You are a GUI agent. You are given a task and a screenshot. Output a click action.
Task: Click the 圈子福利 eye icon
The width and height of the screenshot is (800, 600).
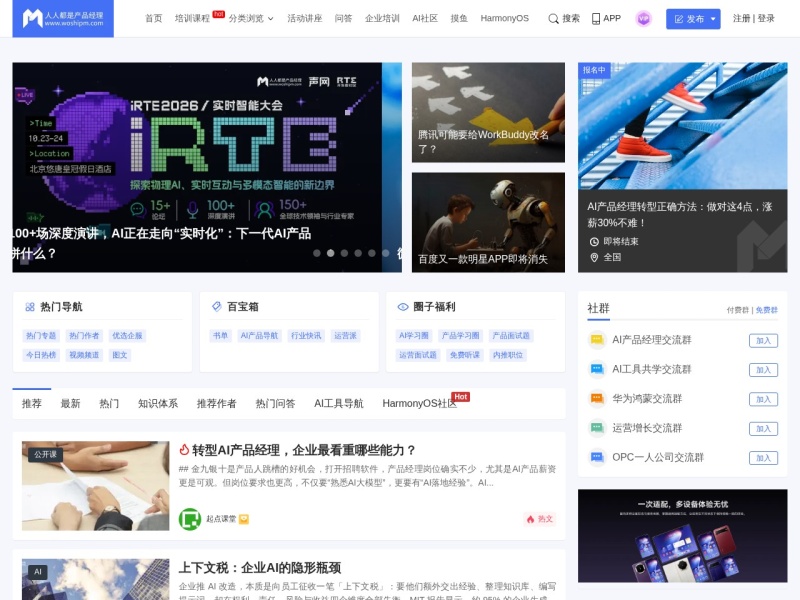click(403, 307)
